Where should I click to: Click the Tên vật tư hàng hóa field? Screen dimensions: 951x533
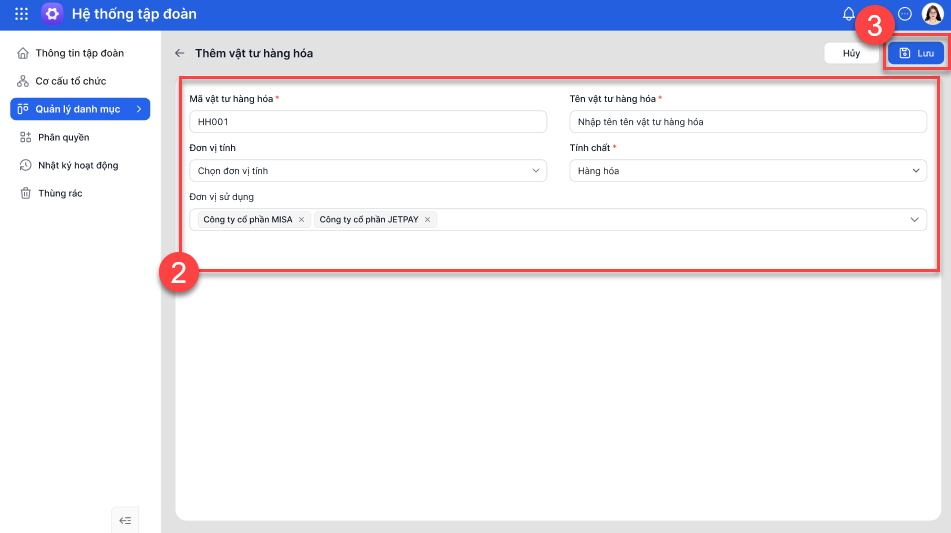point(748,122)
